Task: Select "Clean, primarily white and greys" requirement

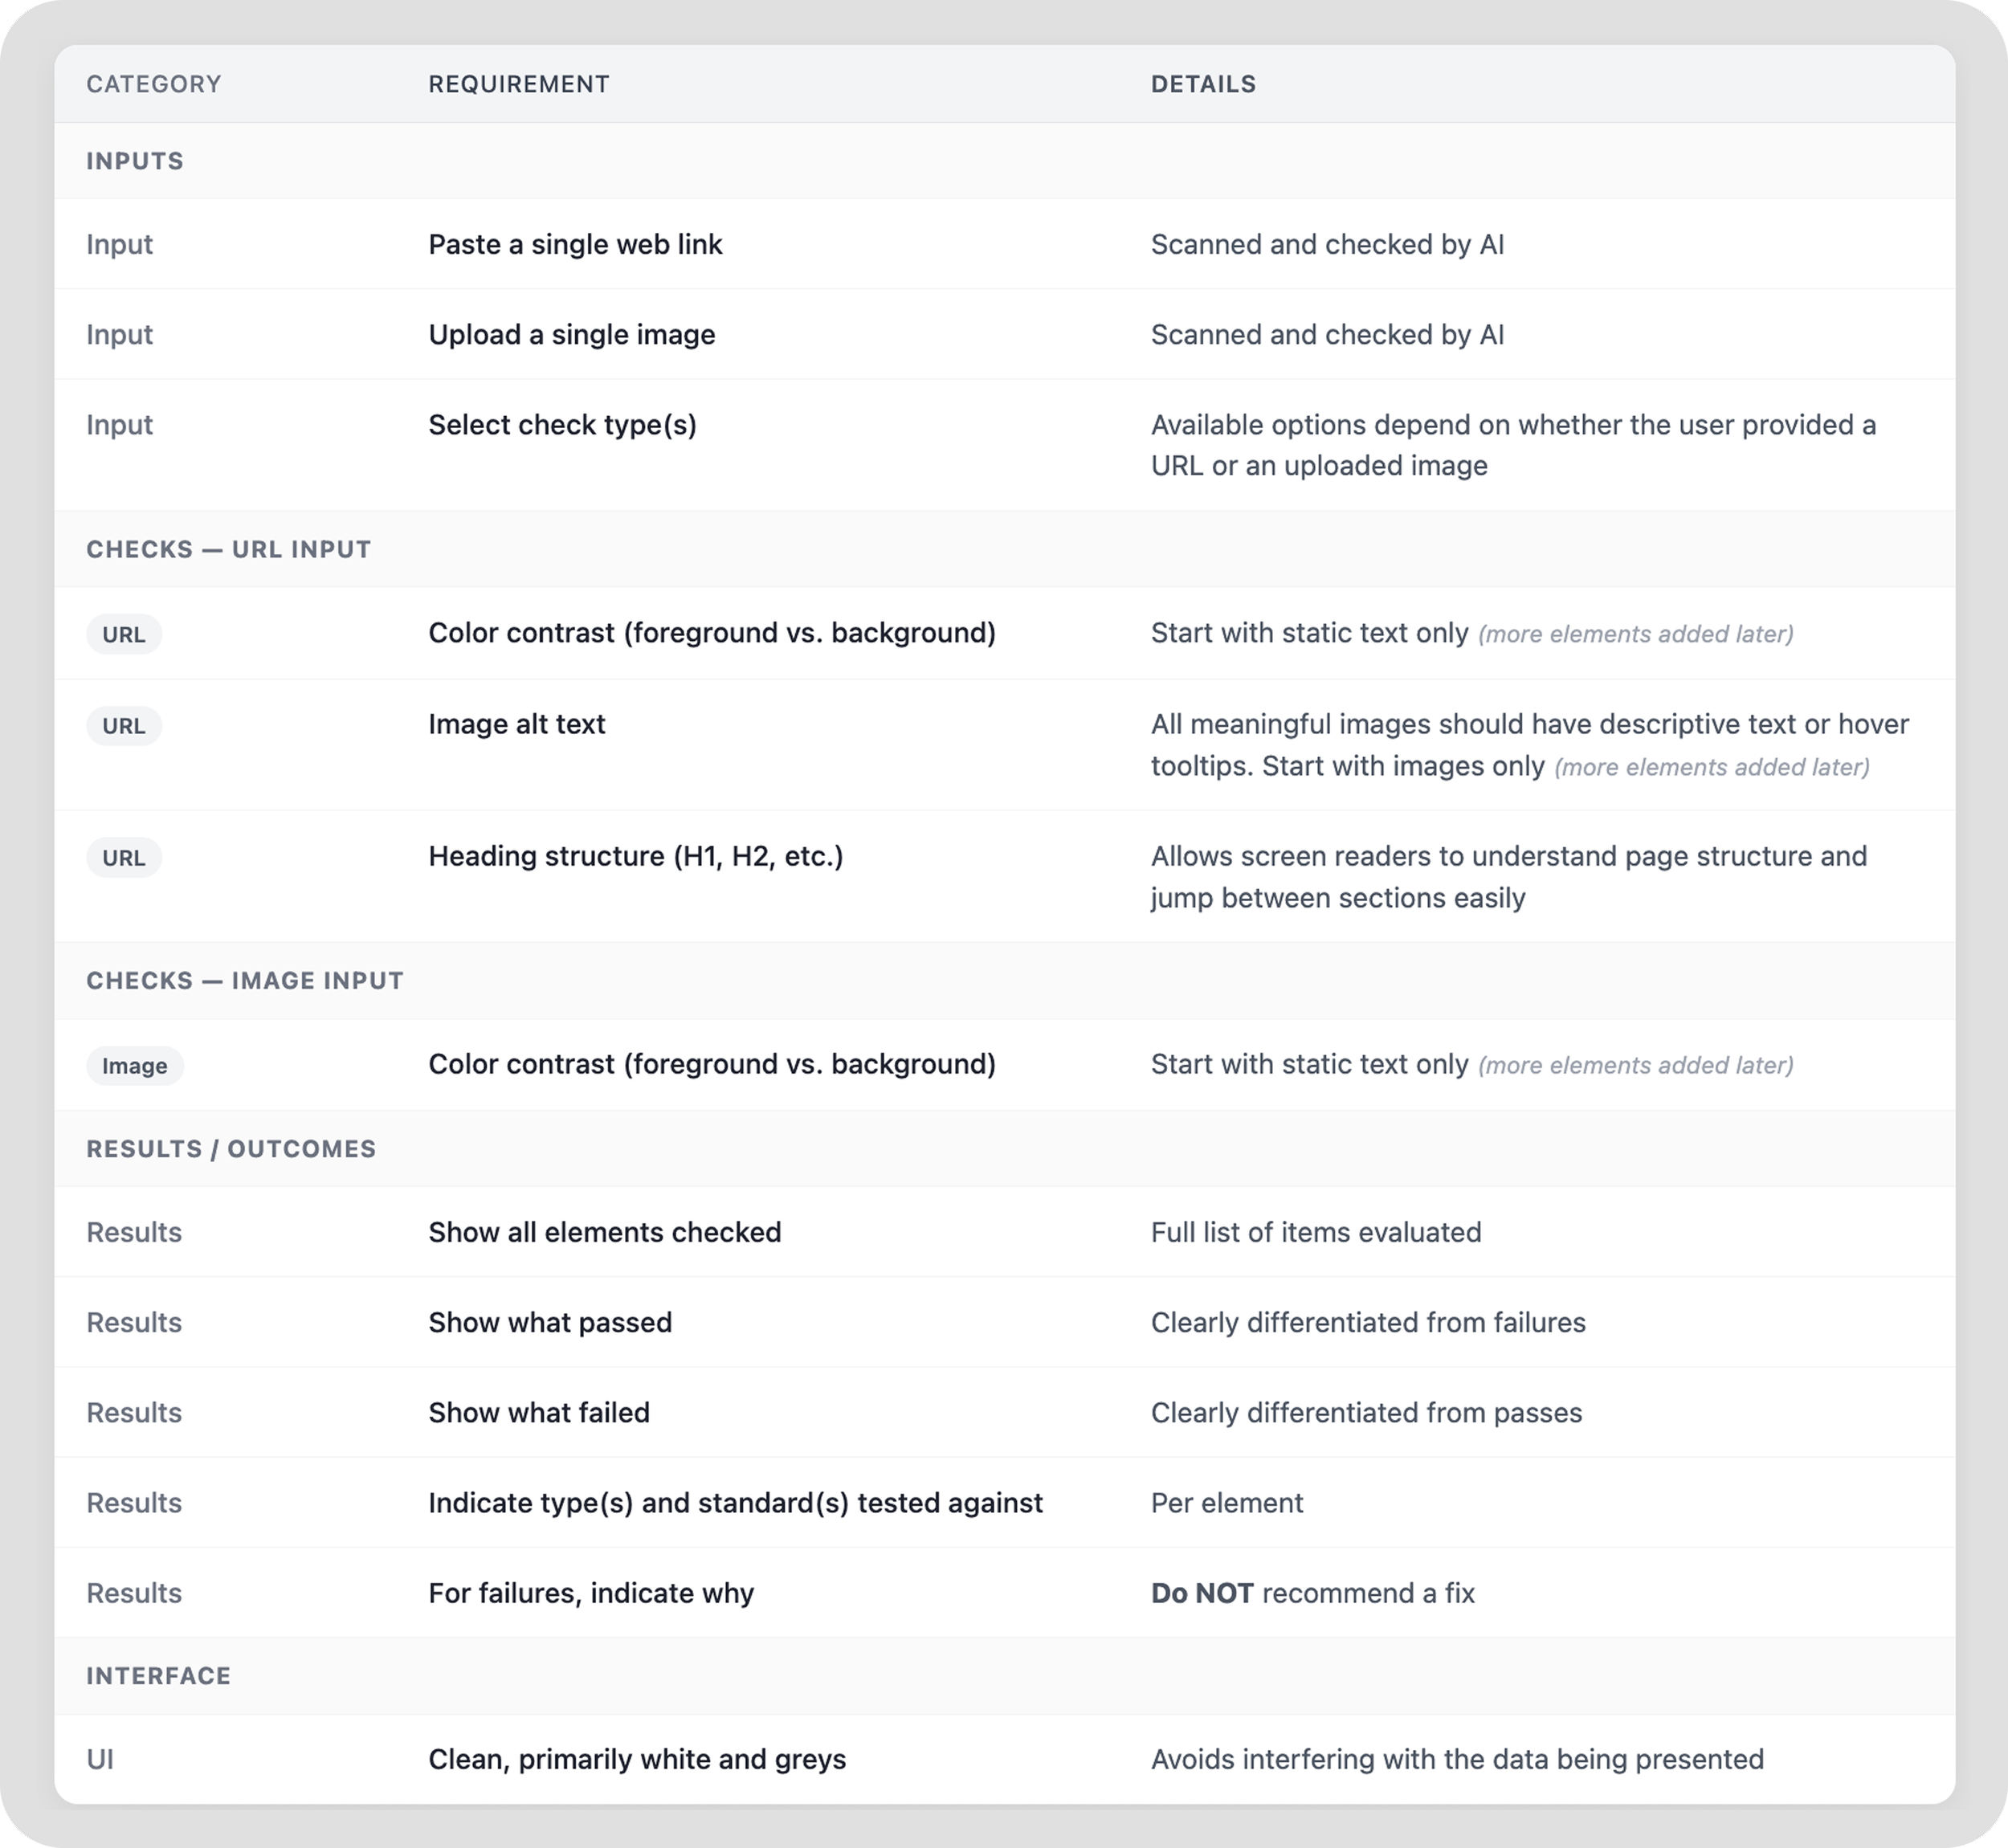Action: (x=636, y=1759)
